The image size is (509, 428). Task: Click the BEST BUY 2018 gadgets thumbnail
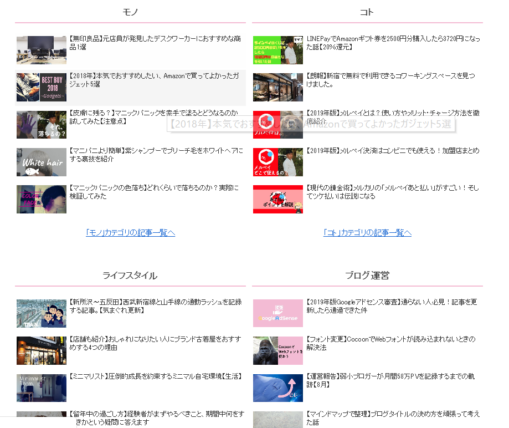coord(42,87)
